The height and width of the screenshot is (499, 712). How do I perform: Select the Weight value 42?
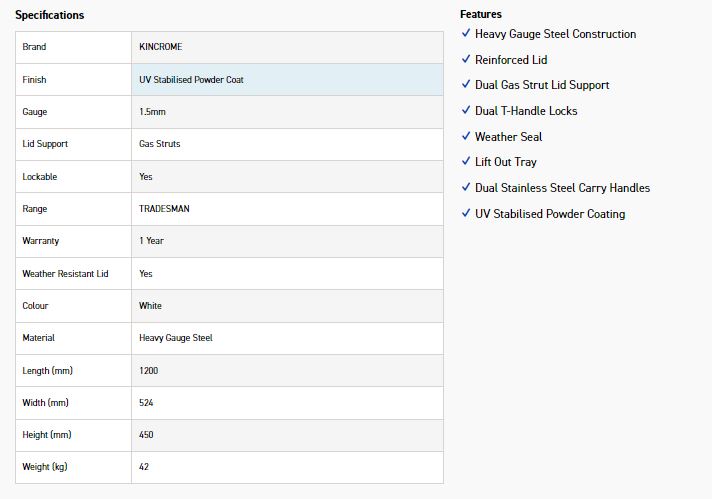[x=144, y=467]
